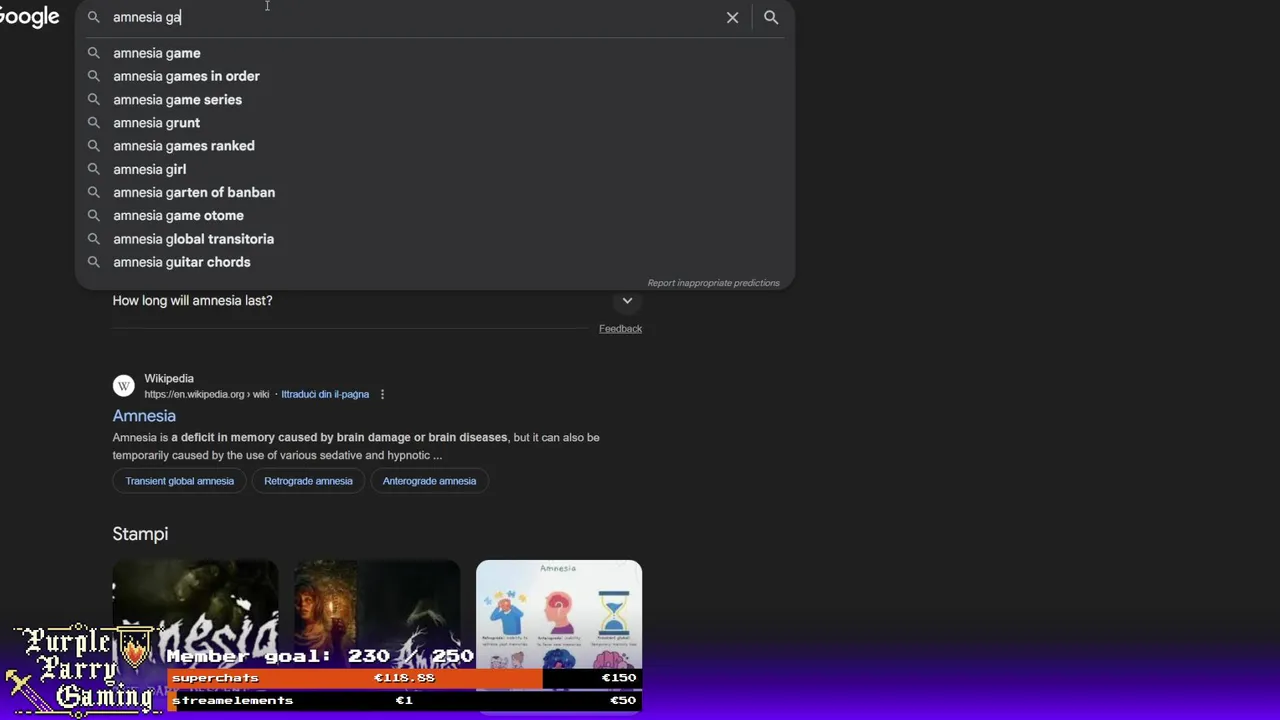Click the chevron next to amnesia question

(x=627, y=300)
